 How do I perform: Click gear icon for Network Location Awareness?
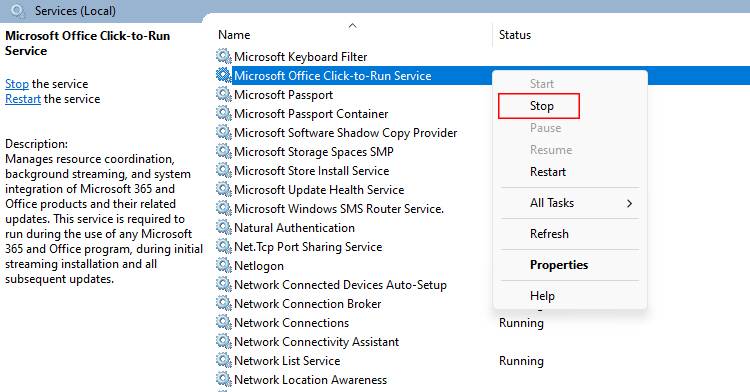(223, 380)
